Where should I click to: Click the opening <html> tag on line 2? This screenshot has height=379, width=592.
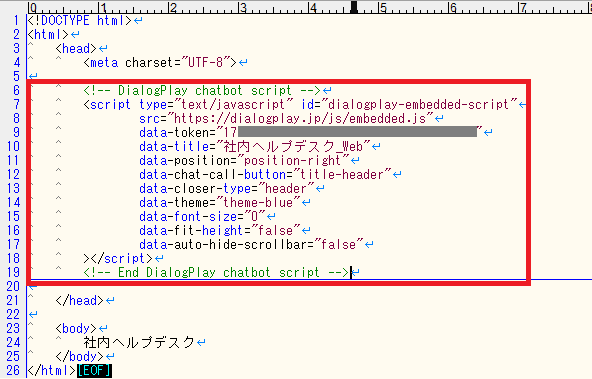[x=48, y=34]
